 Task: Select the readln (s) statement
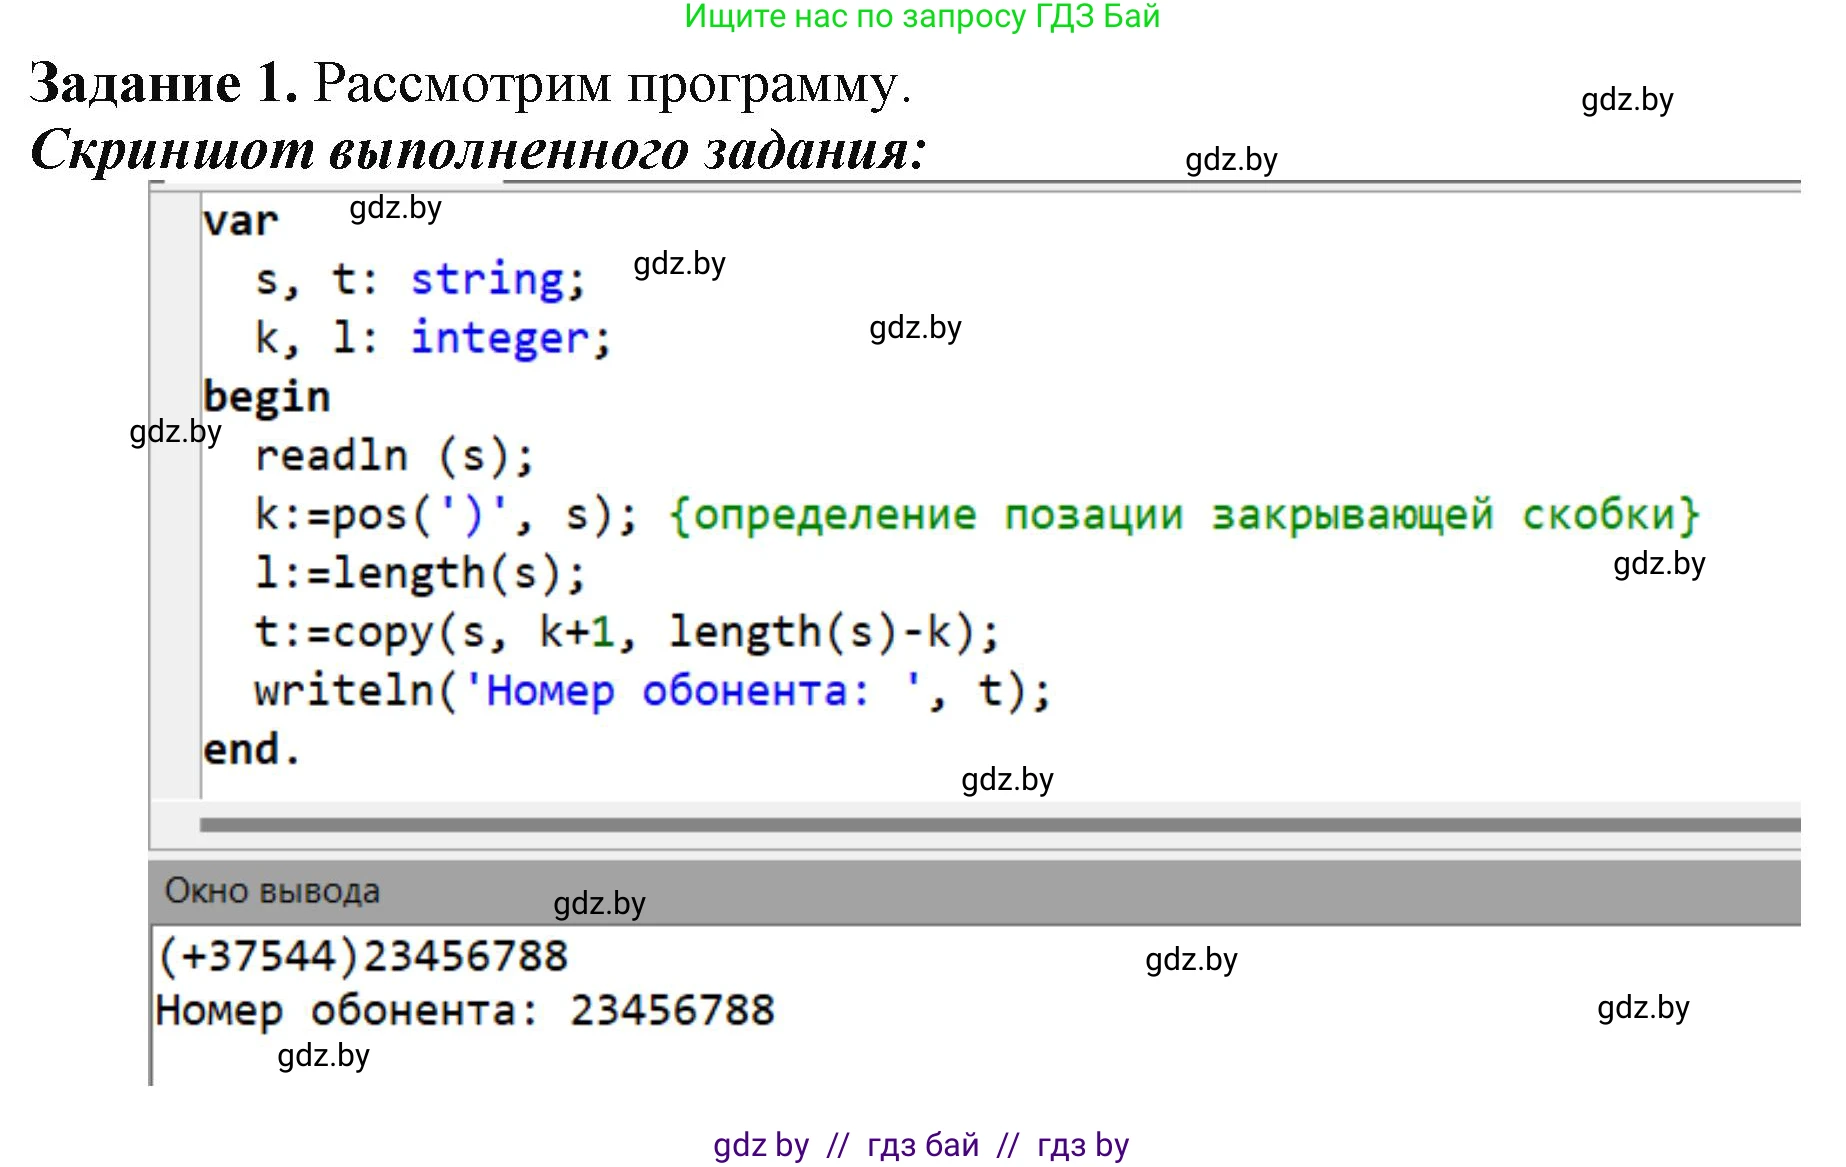pos(395,455)
